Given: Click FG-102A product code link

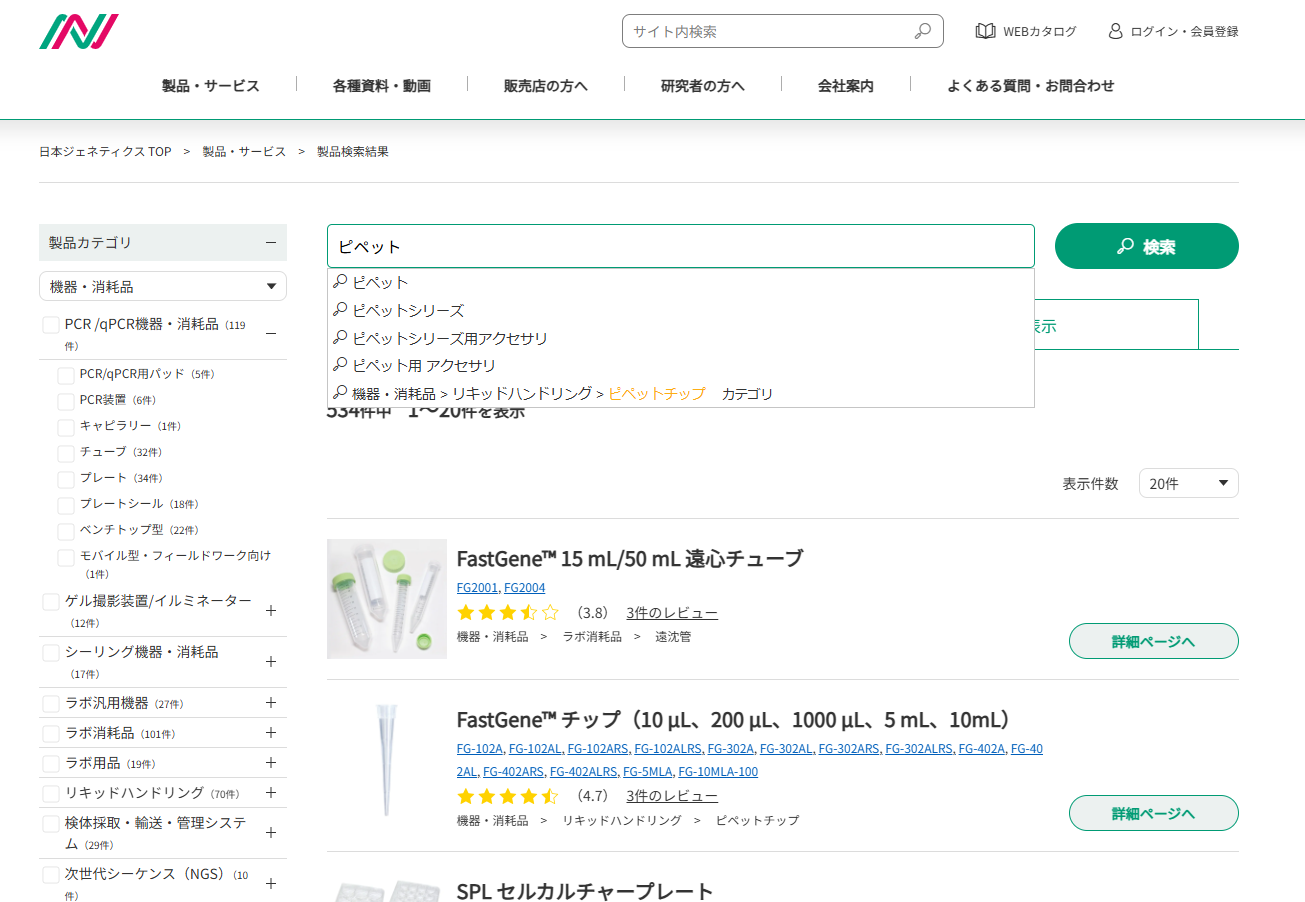Looking at the screenshot, I should (x=480, y=748).
